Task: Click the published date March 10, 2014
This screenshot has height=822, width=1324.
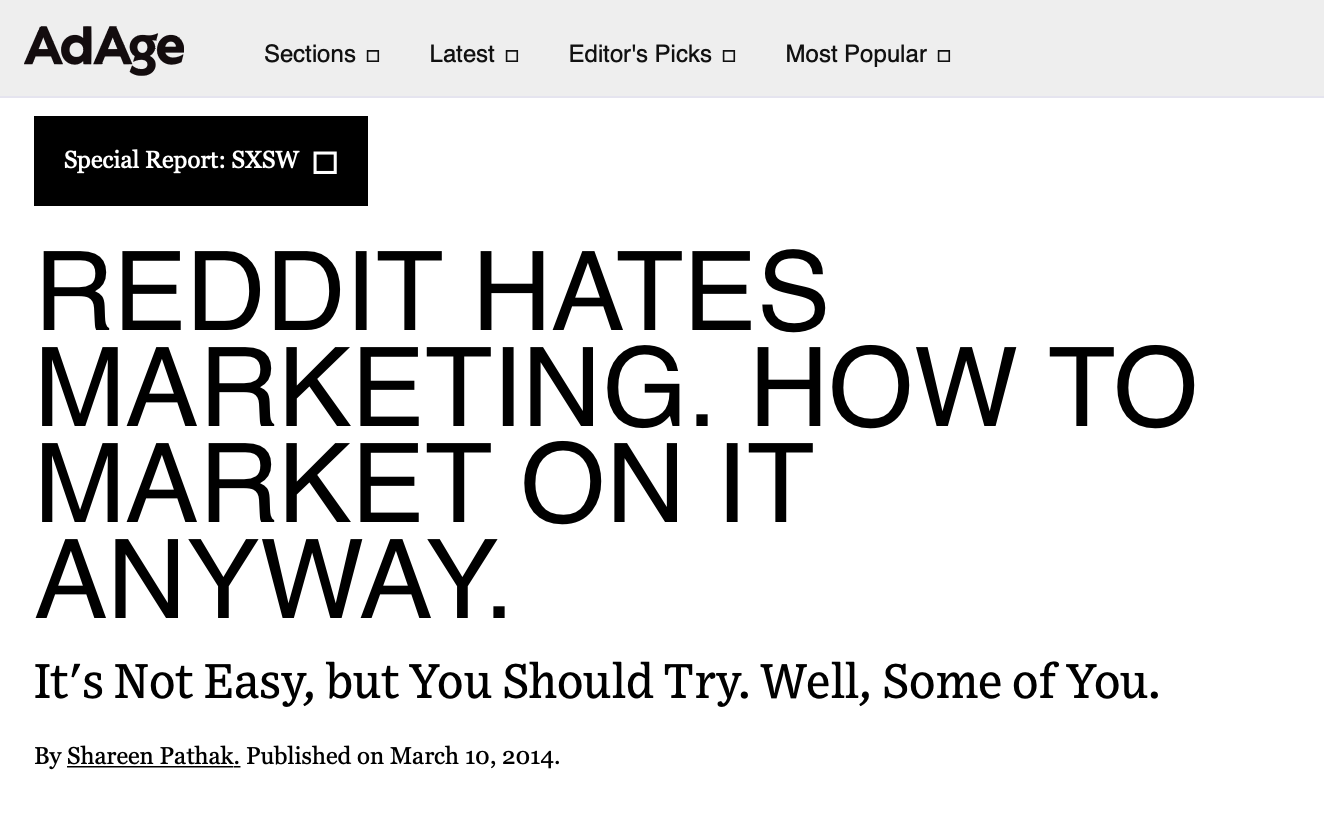Action: 472,756
